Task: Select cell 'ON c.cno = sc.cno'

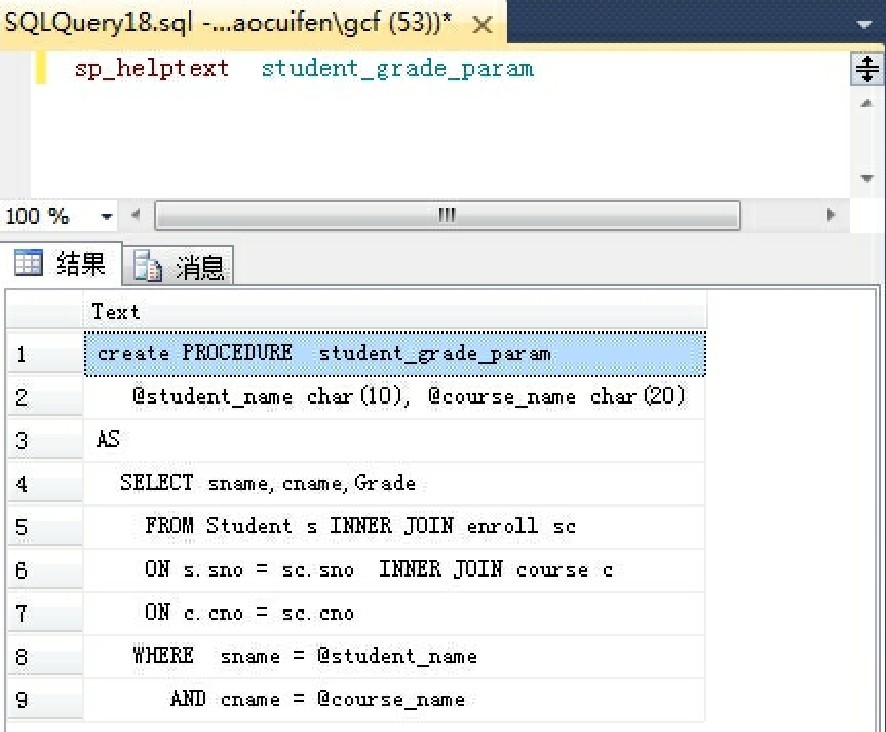Action: [394, 613]
